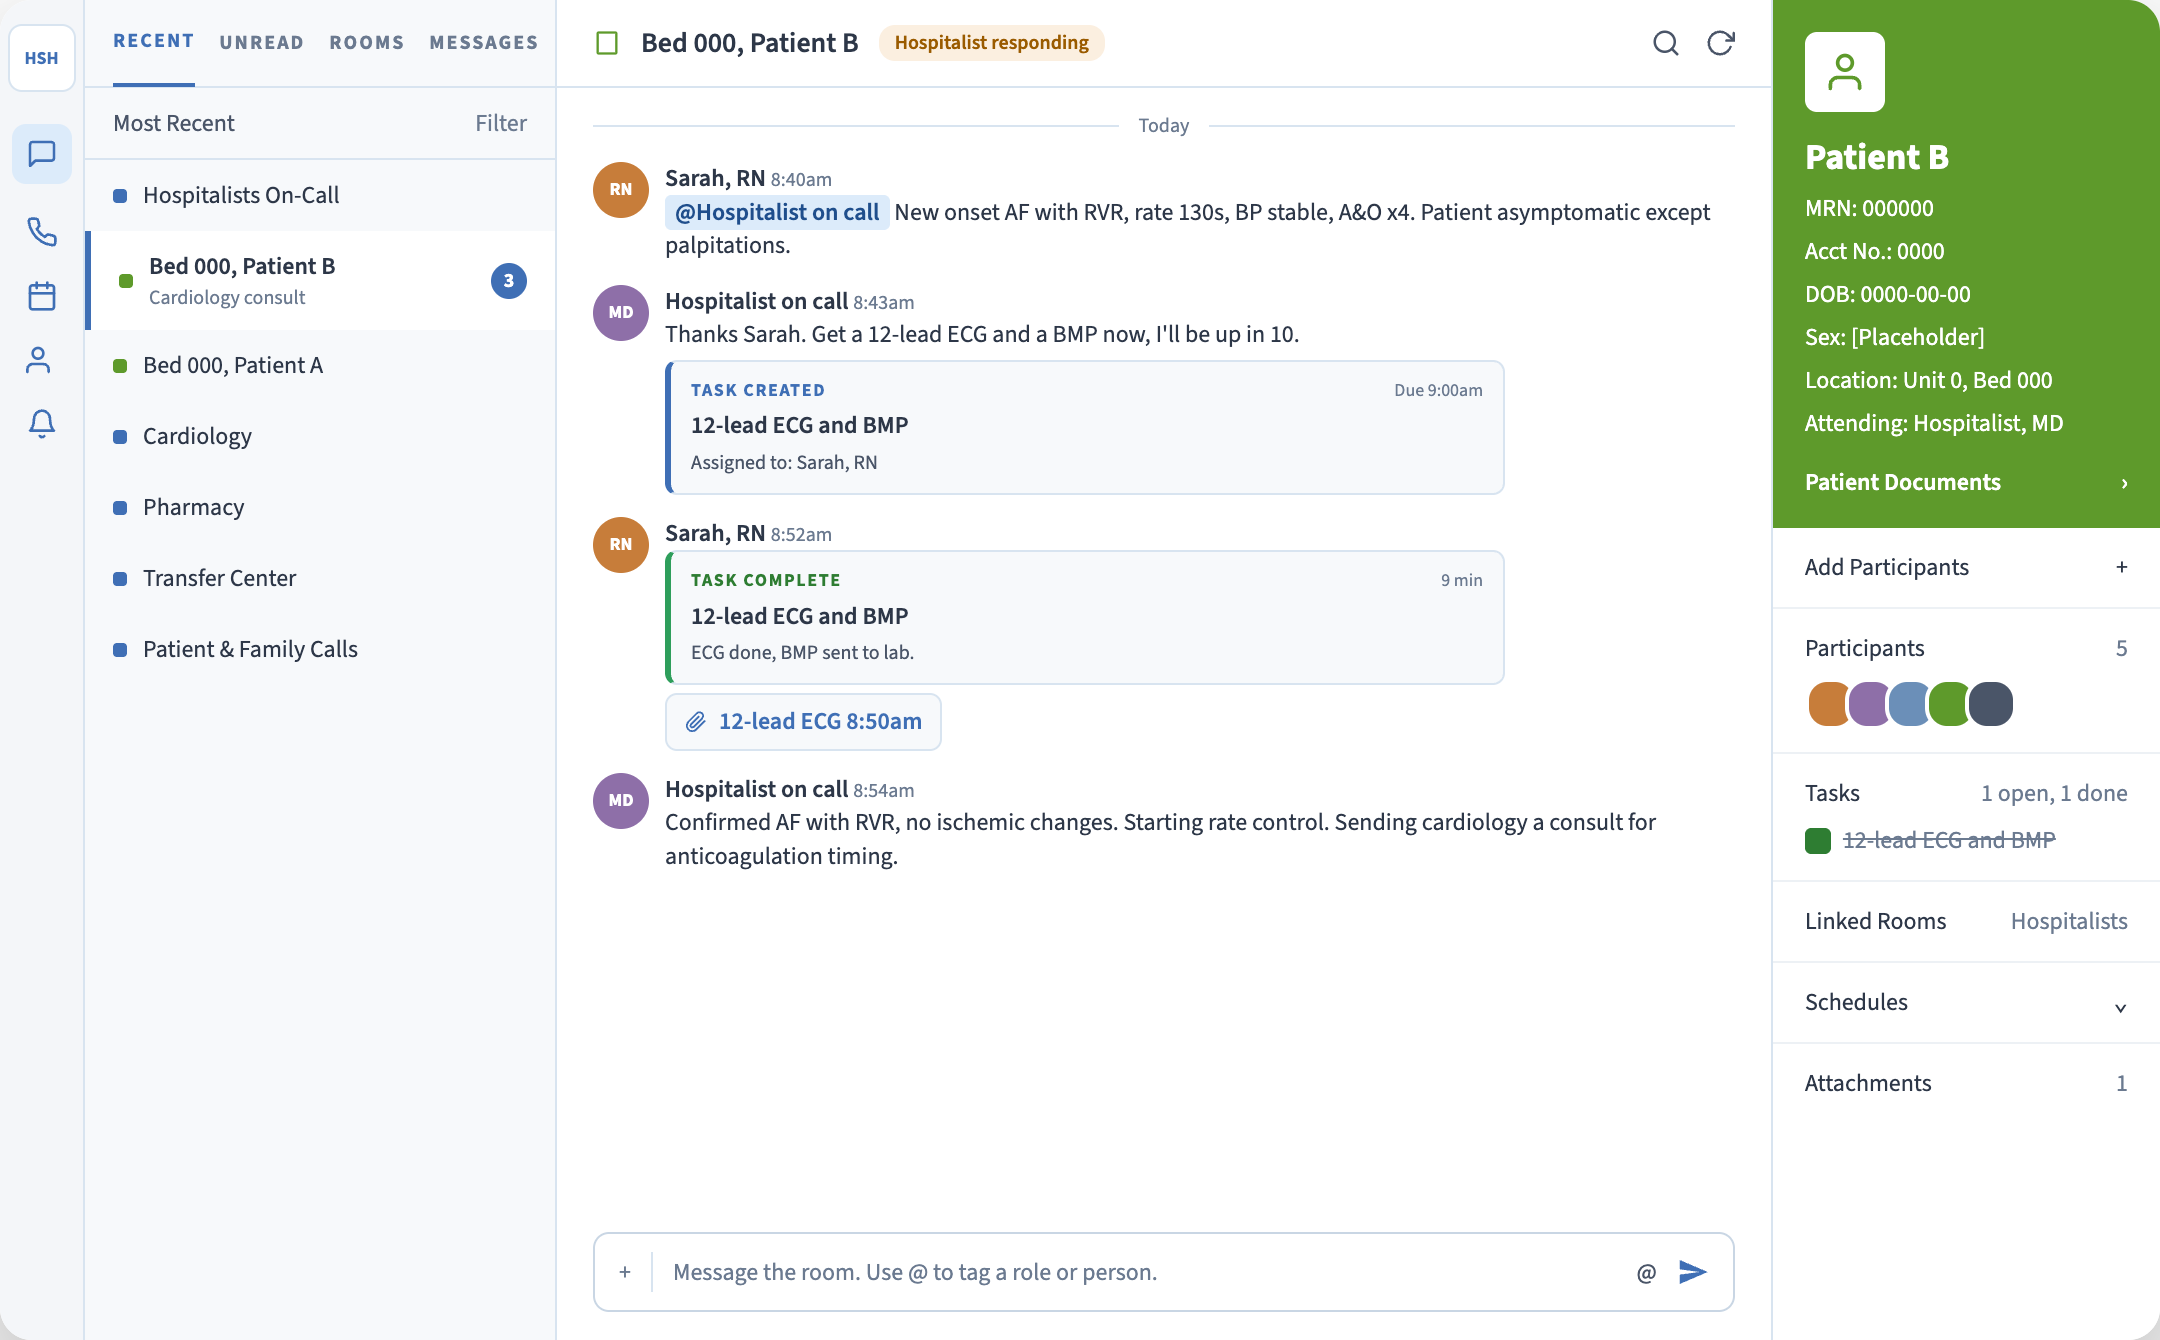Click the Filter button

[501, 123]
